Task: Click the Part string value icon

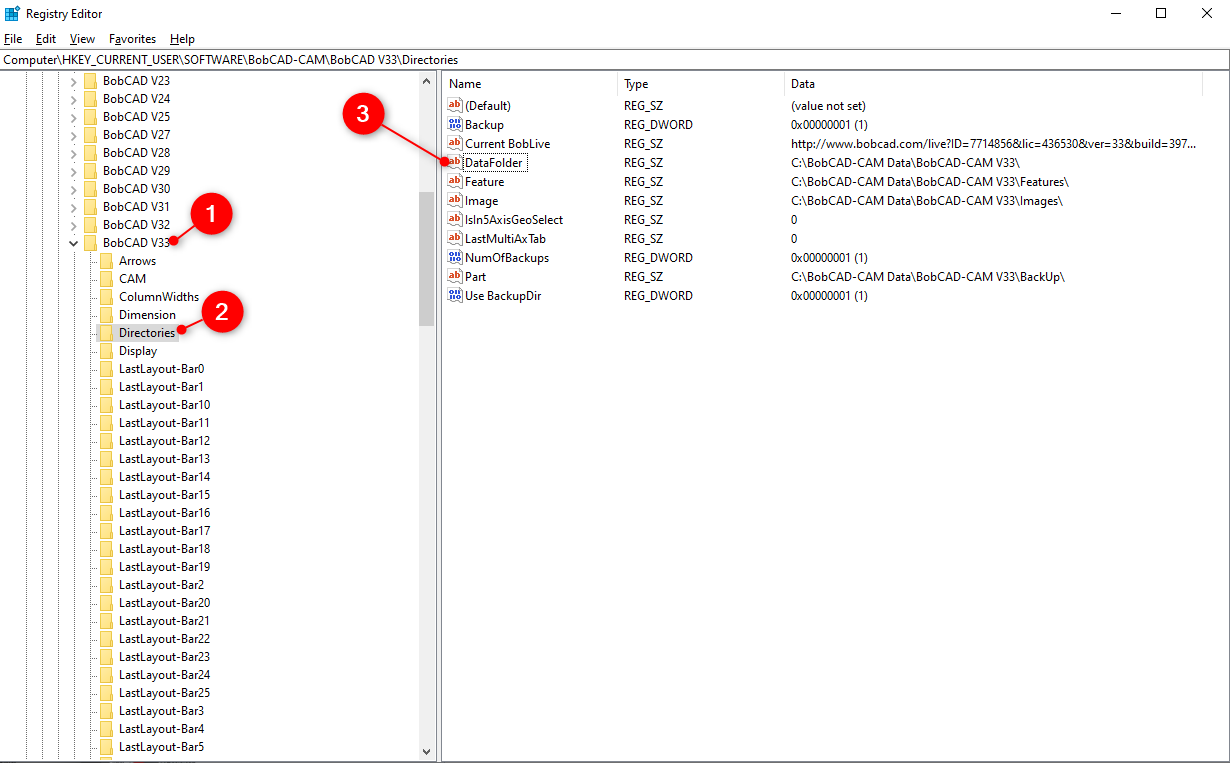Action: point(455,276)
